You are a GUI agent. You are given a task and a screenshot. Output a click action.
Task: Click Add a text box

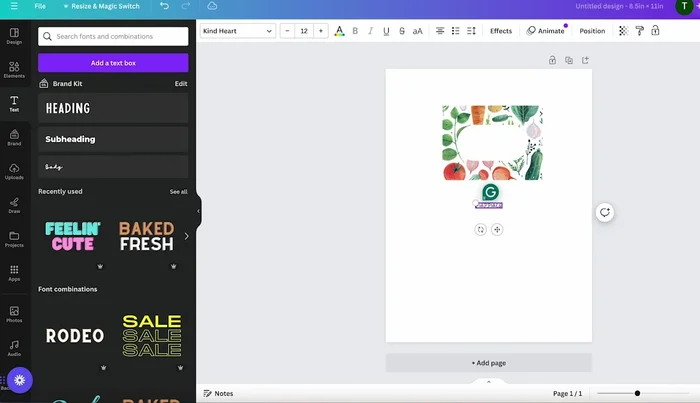tap(113, 63)
